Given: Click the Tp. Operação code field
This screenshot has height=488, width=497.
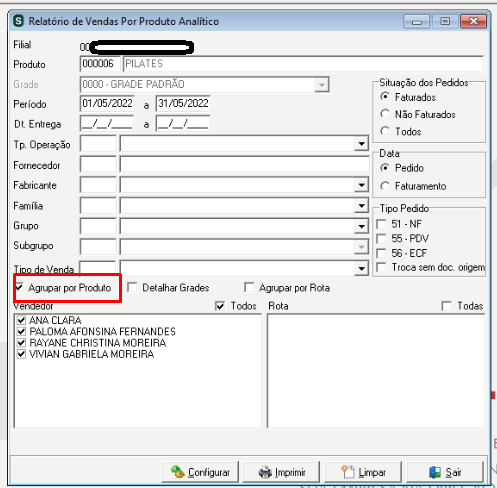Looking at the screenshot, I should (98, 144).
